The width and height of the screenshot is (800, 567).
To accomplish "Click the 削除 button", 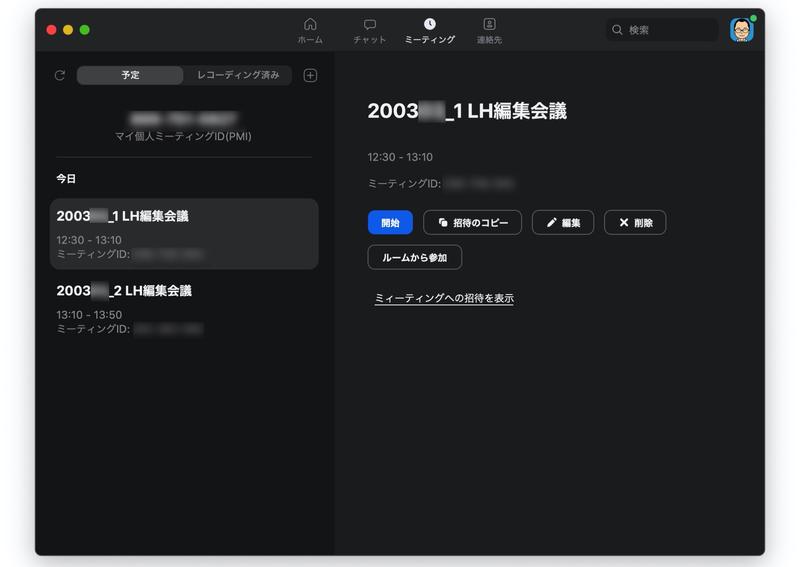I will tap(635, 223).
